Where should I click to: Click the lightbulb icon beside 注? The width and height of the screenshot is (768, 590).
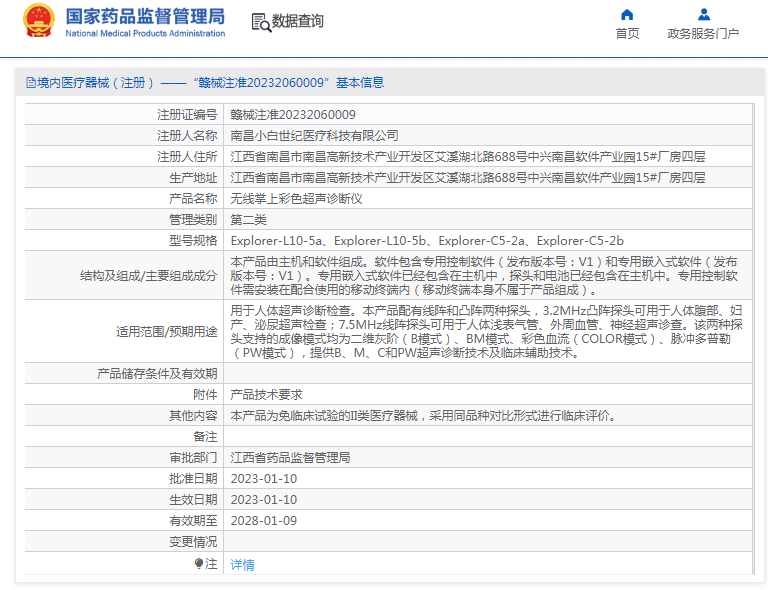[198, 564]
